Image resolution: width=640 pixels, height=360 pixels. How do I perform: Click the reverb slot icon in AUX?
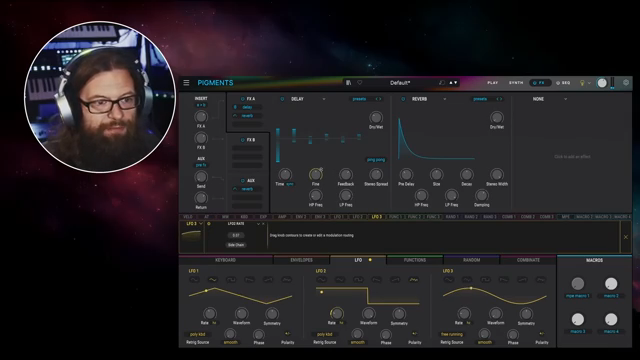(235, 189)
